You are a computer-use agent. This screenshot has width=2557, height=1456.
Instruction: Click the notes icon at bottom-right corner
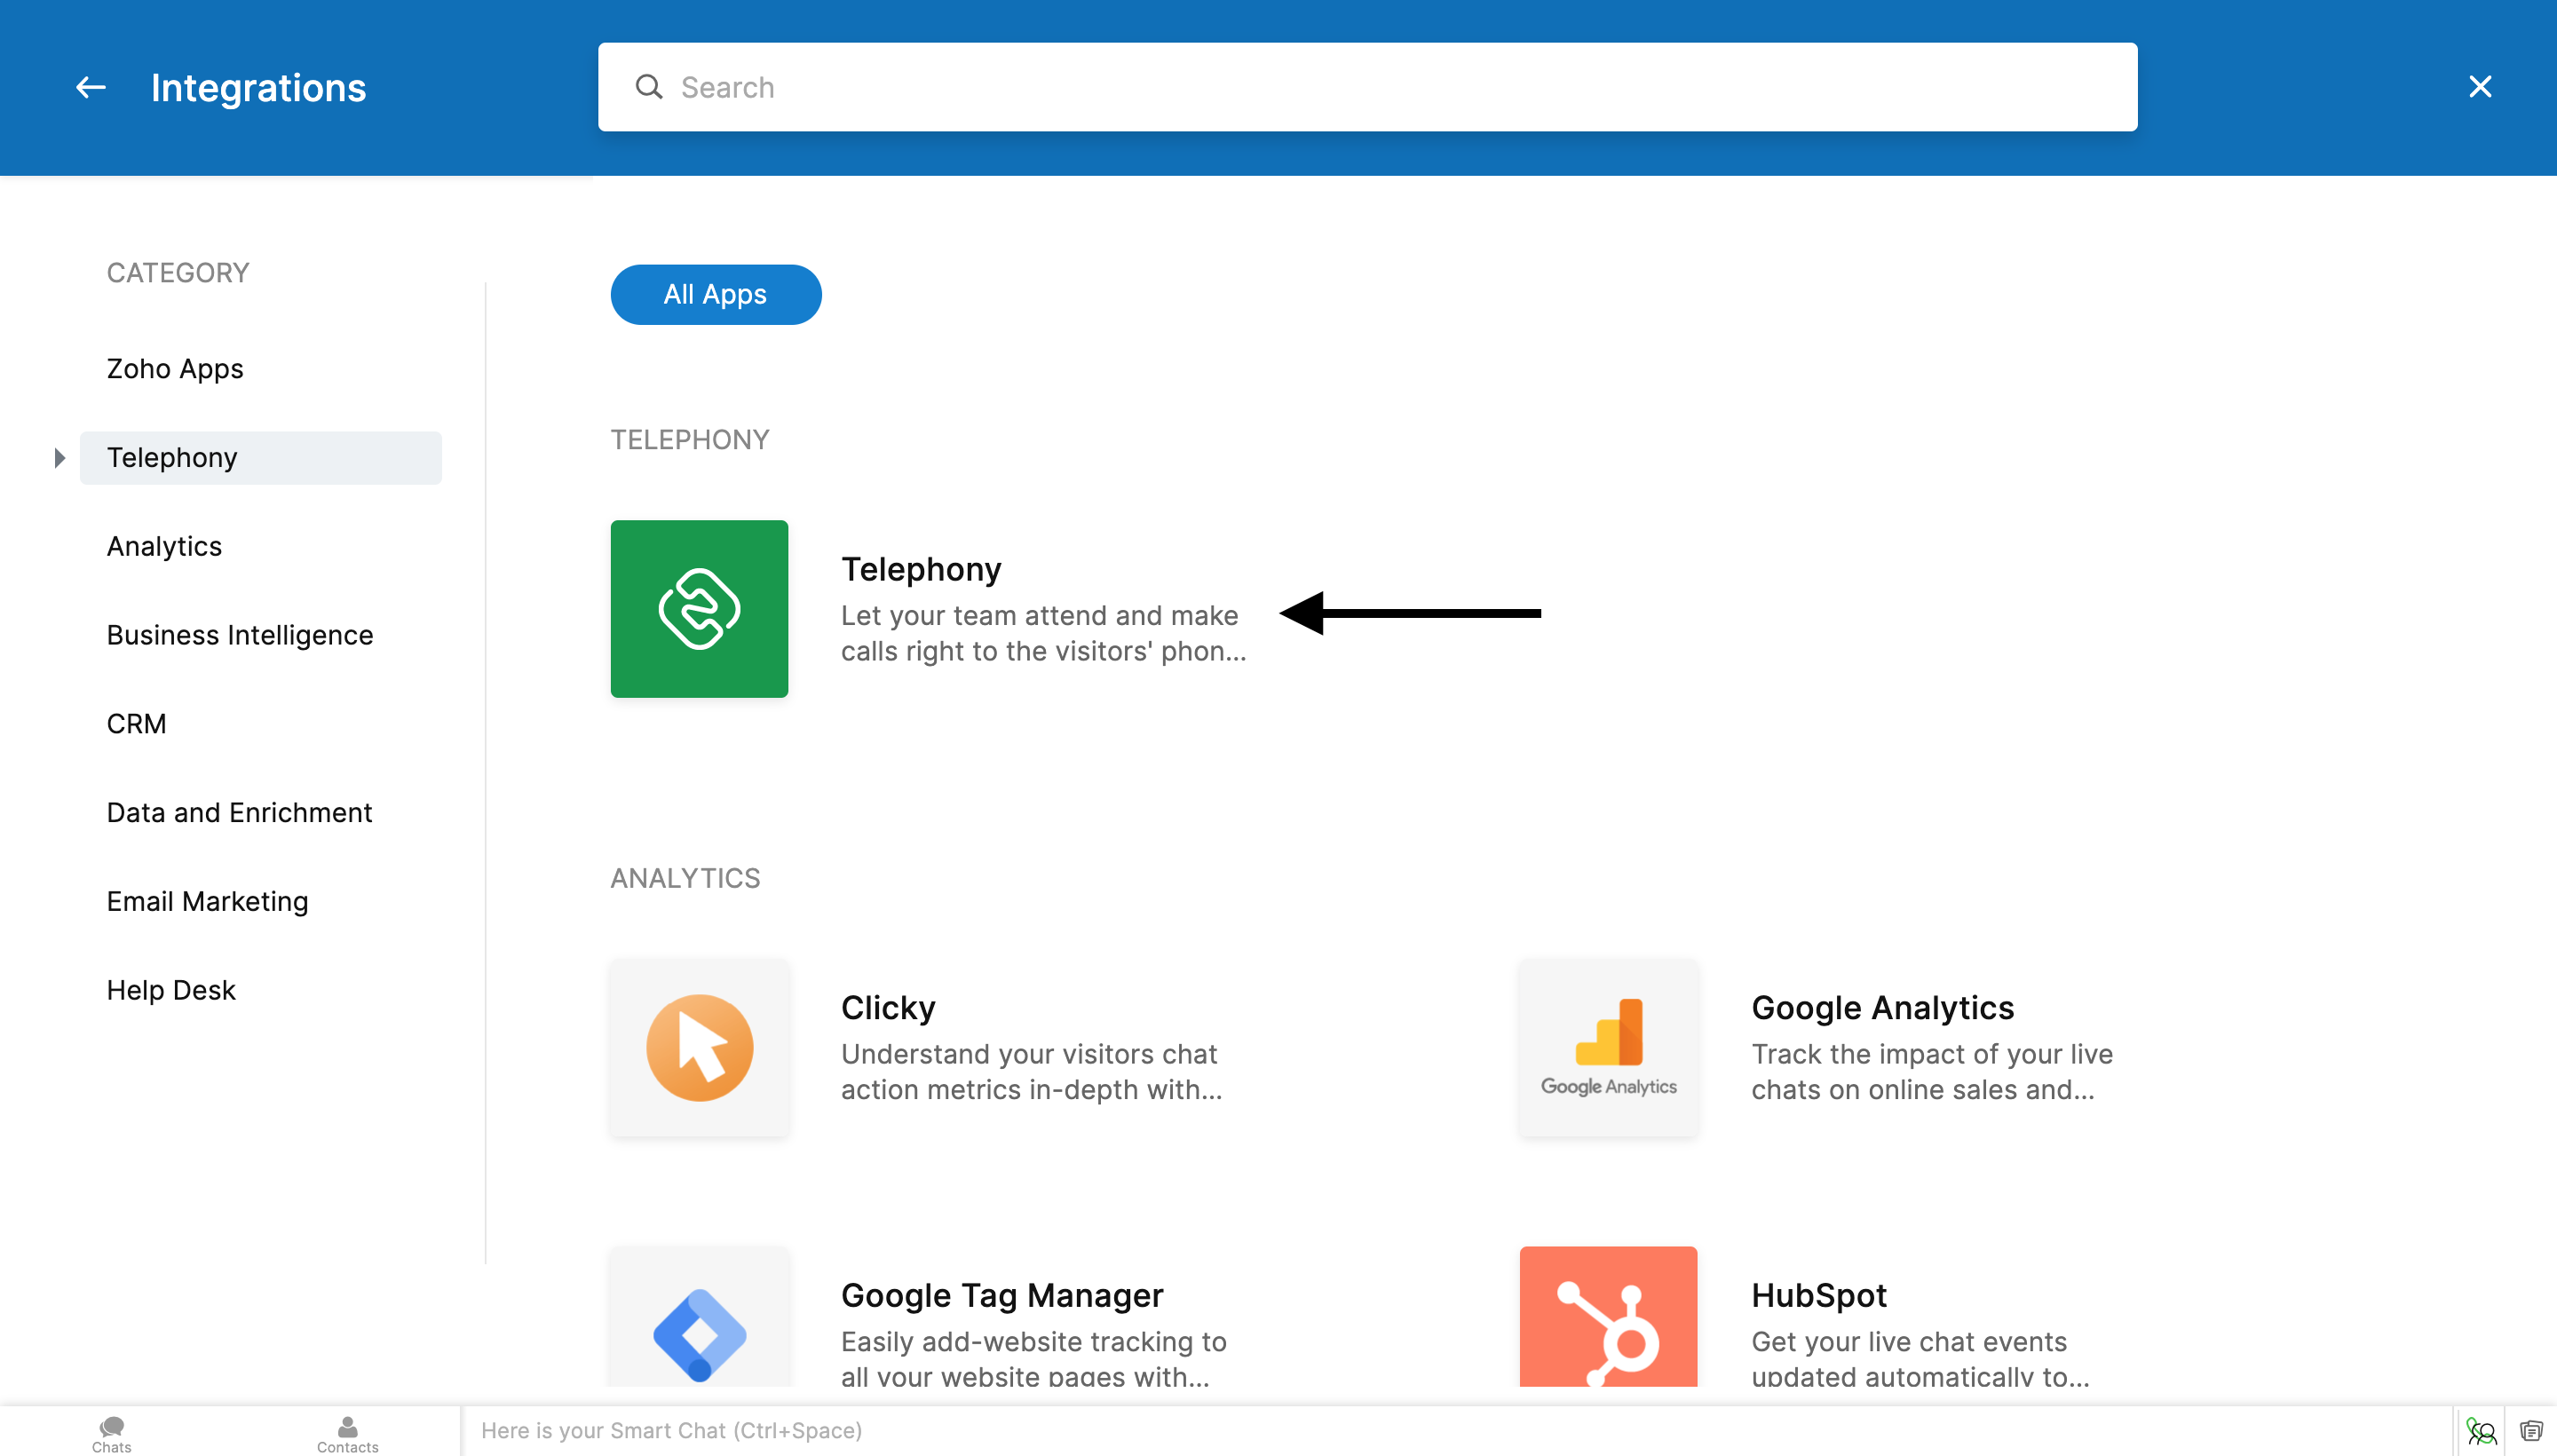(x=2531, y=1431)
